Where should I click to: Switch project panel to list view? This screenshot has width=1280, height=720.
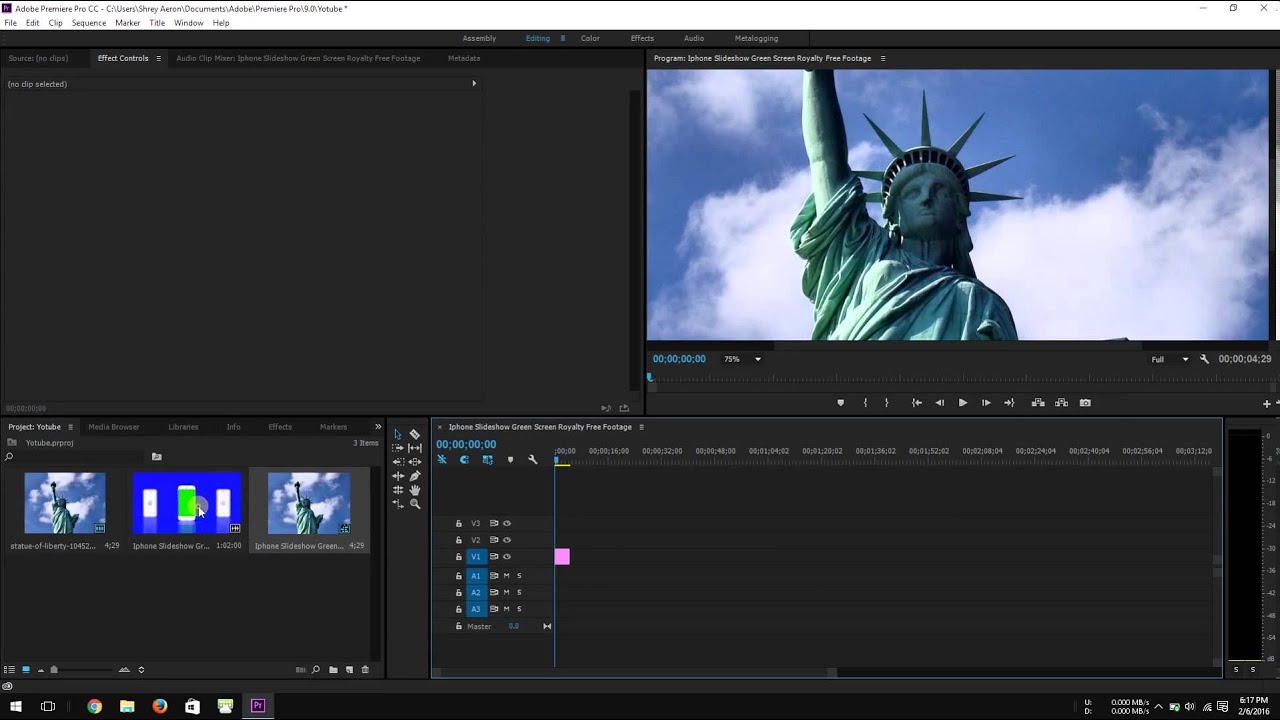[10, 670]
